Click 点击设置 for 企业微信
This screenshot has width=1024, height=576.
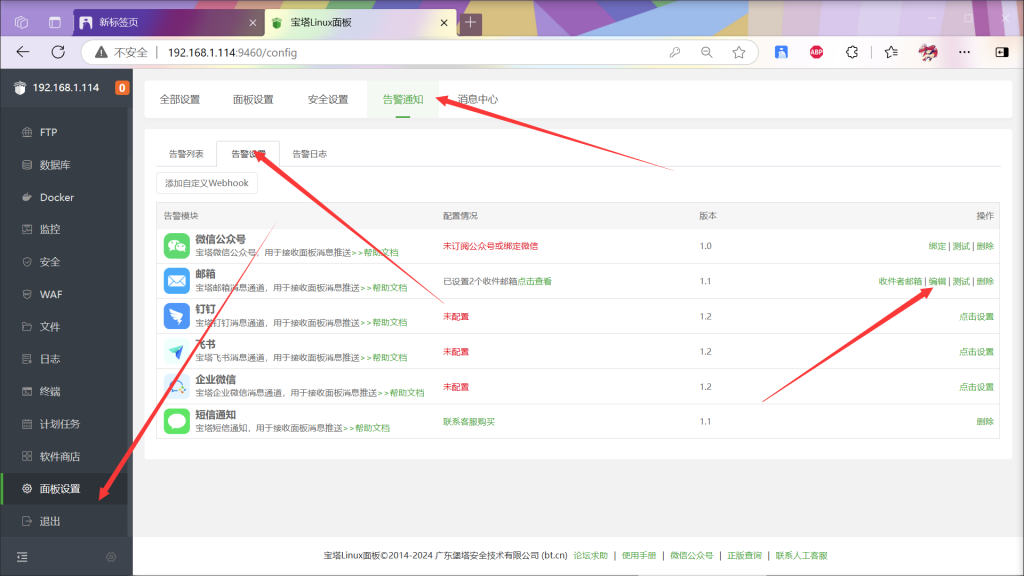pyautogui.click(x=976, y=387)
